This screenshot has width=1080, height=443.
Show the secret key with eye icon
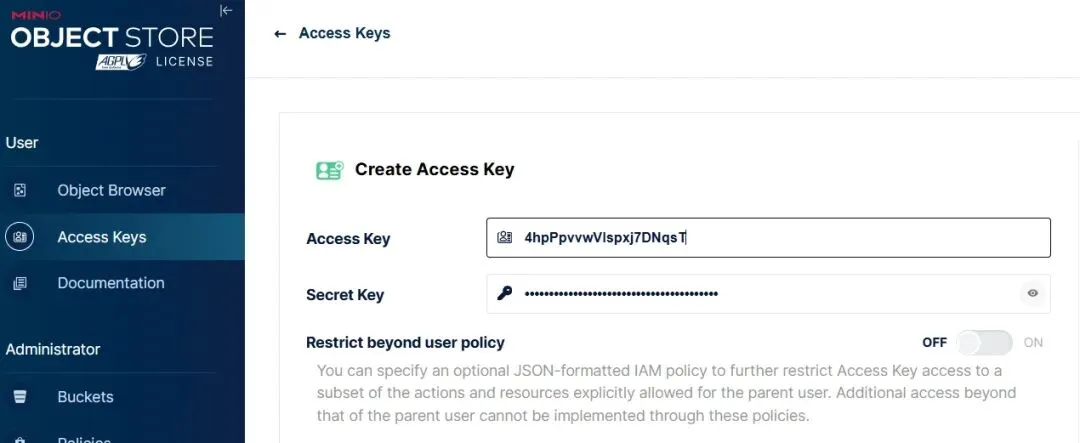pyautogui.click(x=1033, y=294)
